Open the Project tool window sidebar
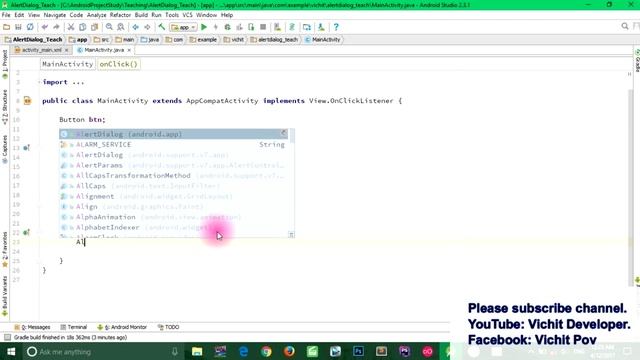This screenshot has width=640, height=360. 5,64
